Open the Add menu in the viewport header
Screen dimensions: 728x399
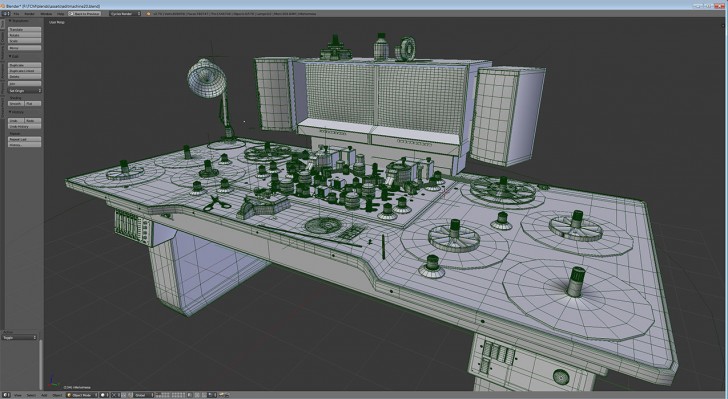click(x=44, y=395)
